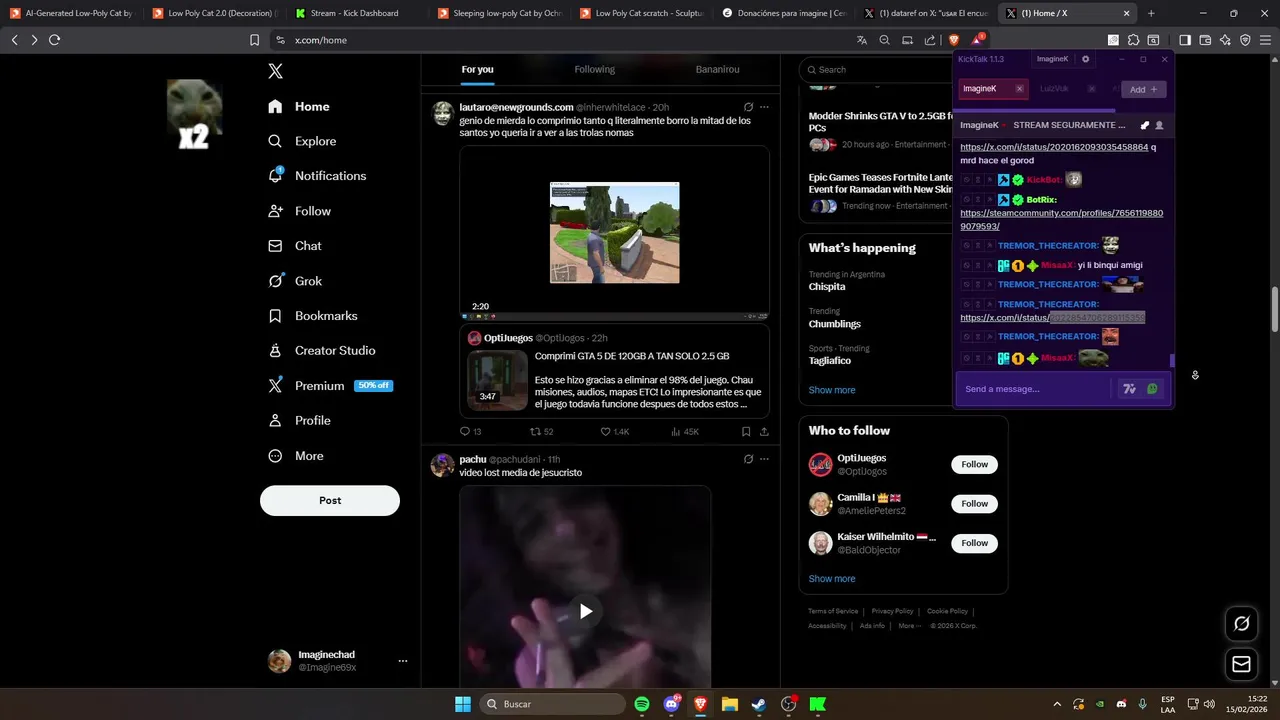Show more trends in What's happening
This screenshot has height=720, width=1280.
click(x=832, y=390)
